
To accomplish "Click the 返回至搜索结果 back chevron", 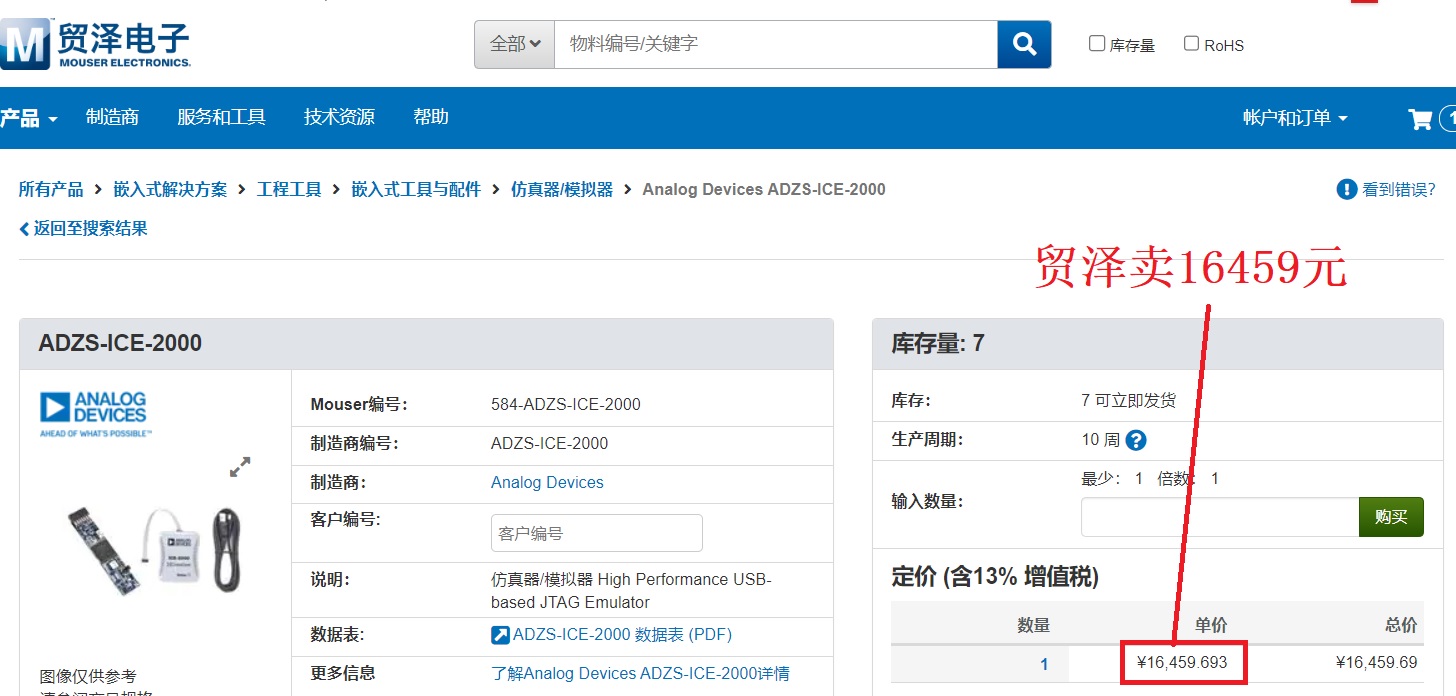I will [x=24, y=229].
